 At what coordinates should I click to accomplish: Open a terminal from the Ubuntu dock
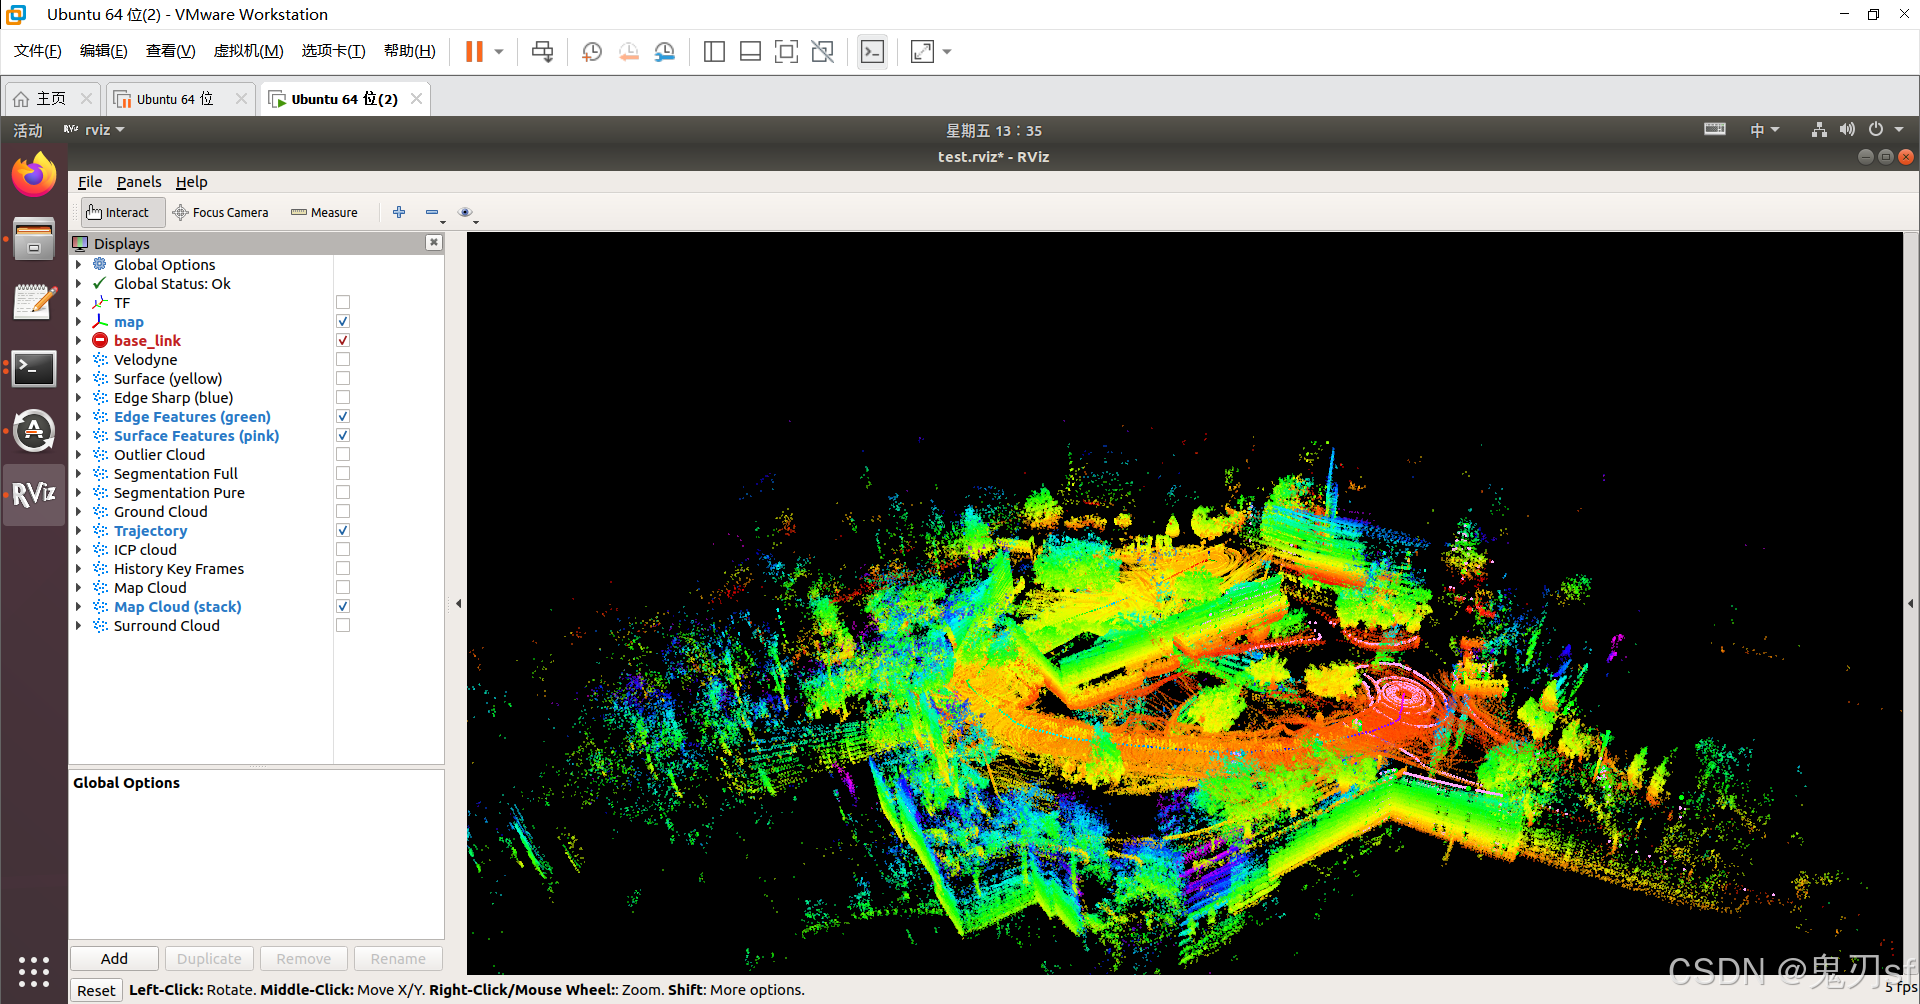point(33,369)
